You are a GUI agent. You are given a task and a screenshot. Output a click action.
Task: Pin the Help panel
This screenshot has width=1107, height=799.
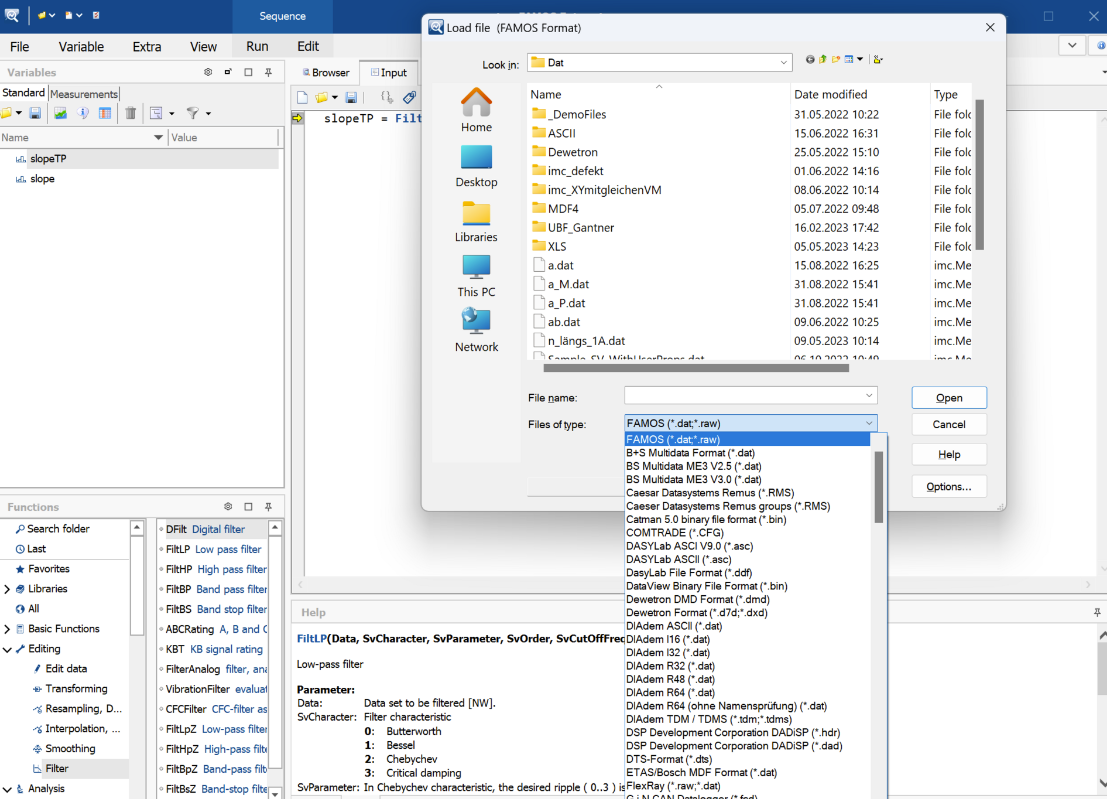[1097, 612]
